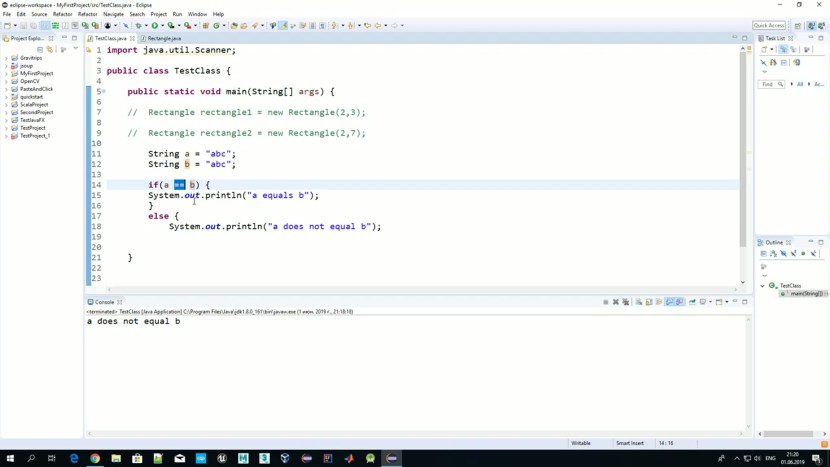Click Remove Launch X icon in Console
The width and height of the screenshot is (830, 467).
tap(616, 302)
